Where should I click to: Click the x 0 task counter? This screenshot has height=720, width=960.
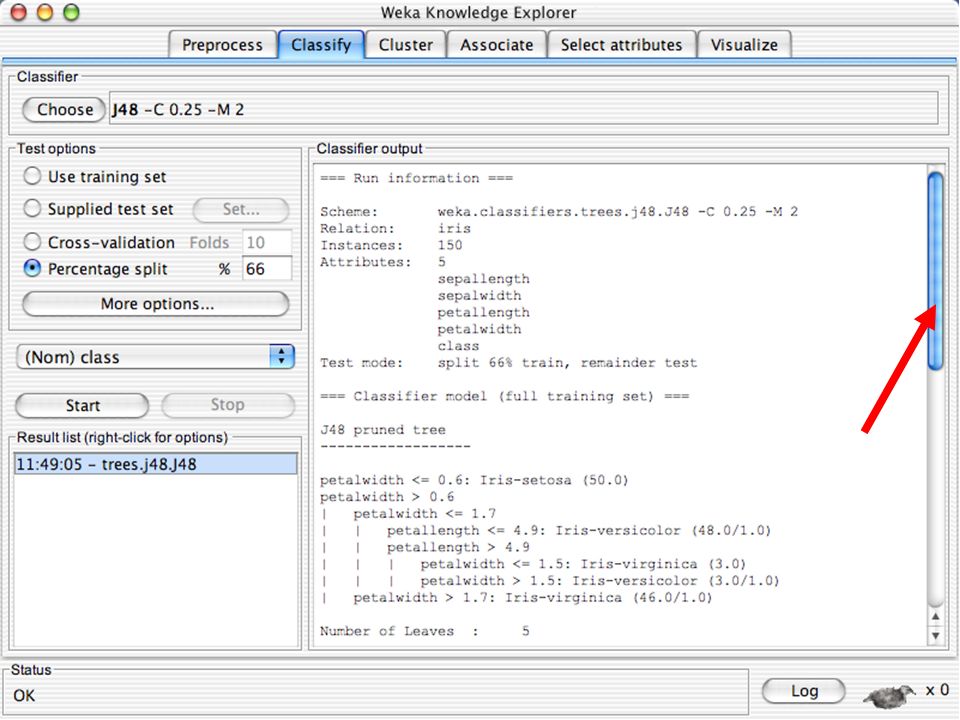pyautogui.click(x=937, y=690)
